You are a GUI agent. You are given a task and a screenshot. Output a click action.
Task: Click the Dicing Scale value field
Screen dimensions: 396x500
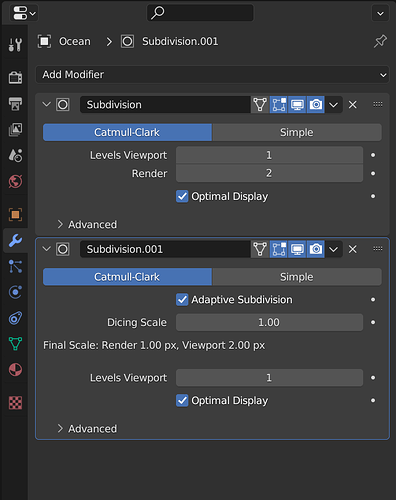tap(269, 322)
